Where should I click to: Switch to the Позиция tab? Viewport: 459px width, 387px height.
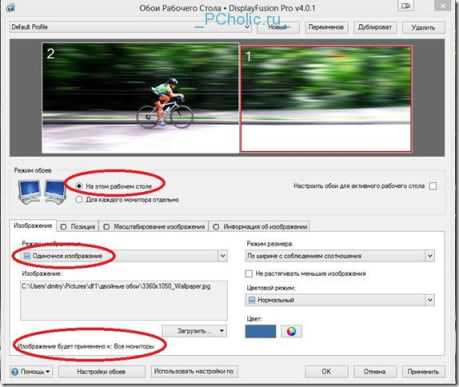(78, 227)
